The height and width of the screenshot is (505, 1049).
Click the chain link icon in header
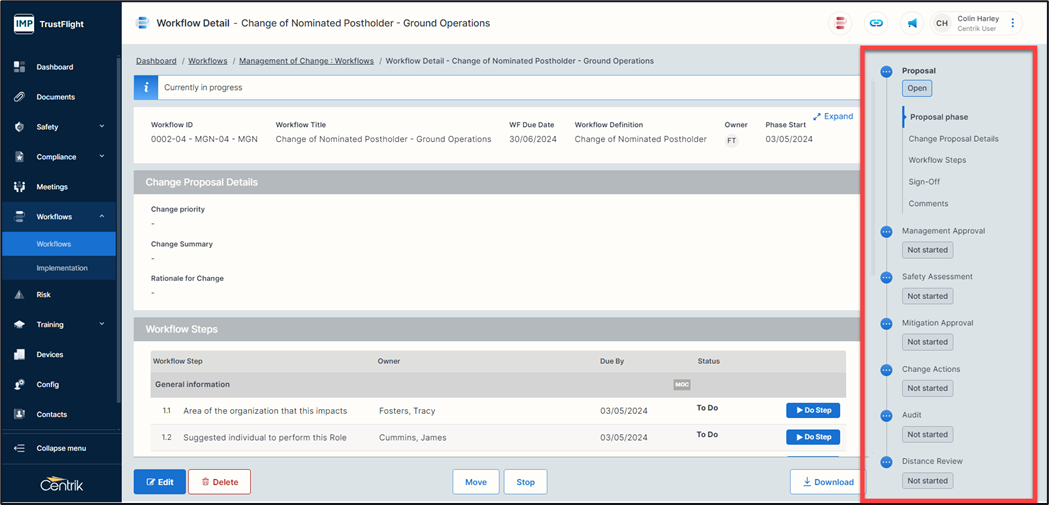[876, 23]
